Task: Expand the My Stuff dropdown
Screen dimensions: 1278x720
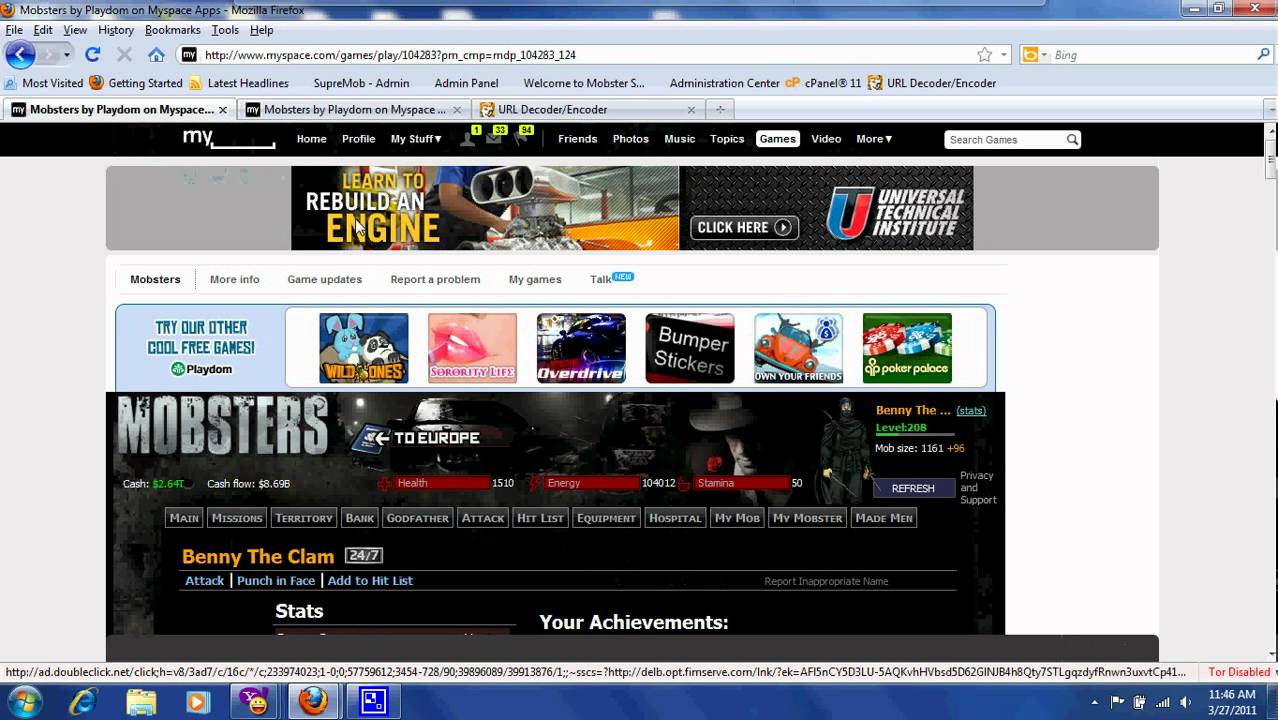Action: [416, 139]
